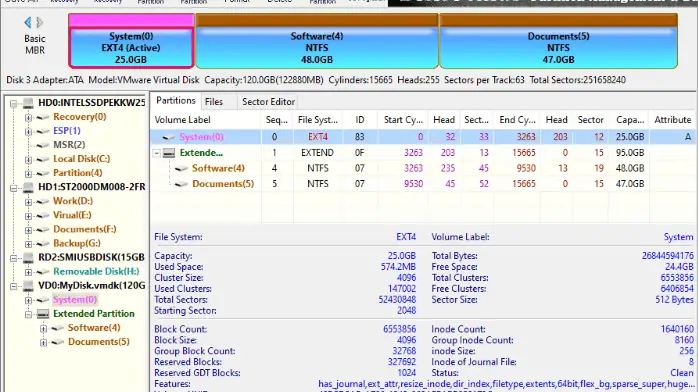Collapse Extended row in partition table
Image resolution: width=698 pixels, height=392 pixels.
(157, 153)
